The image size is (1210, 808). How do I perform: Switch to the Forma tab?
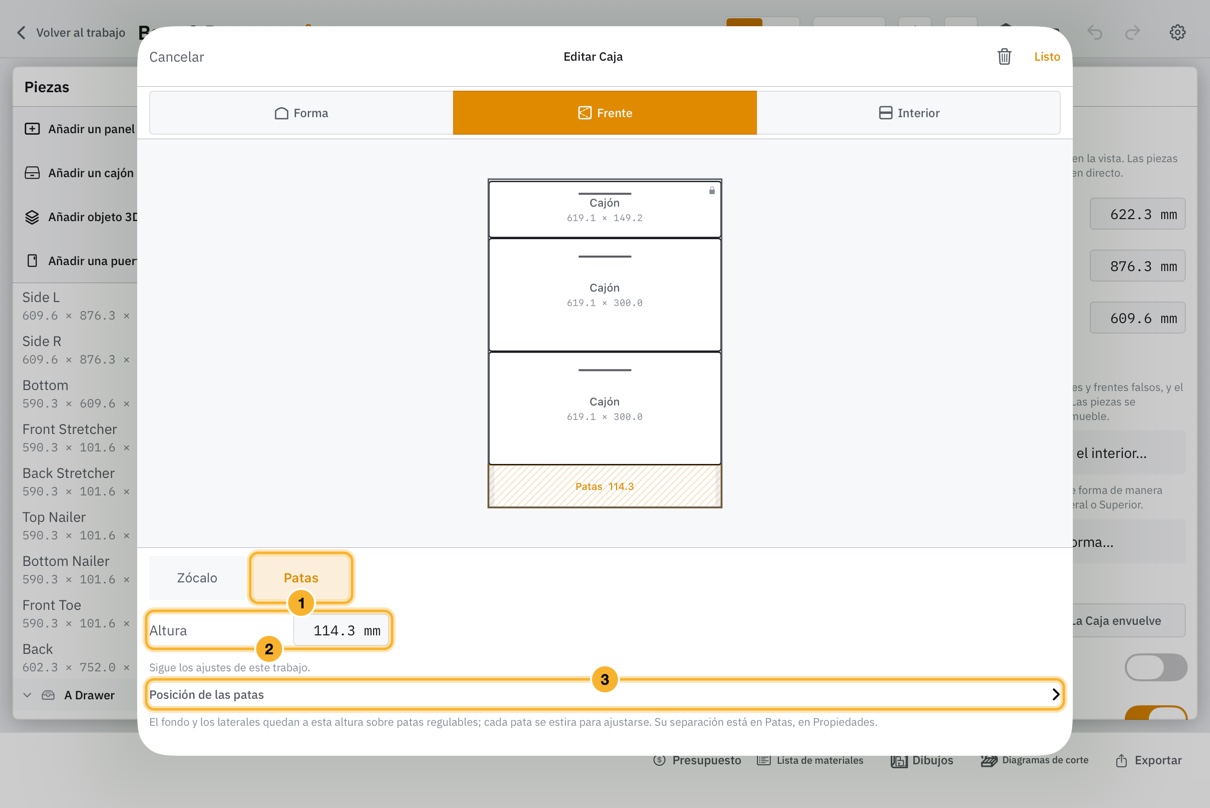(x=301, y=113)
